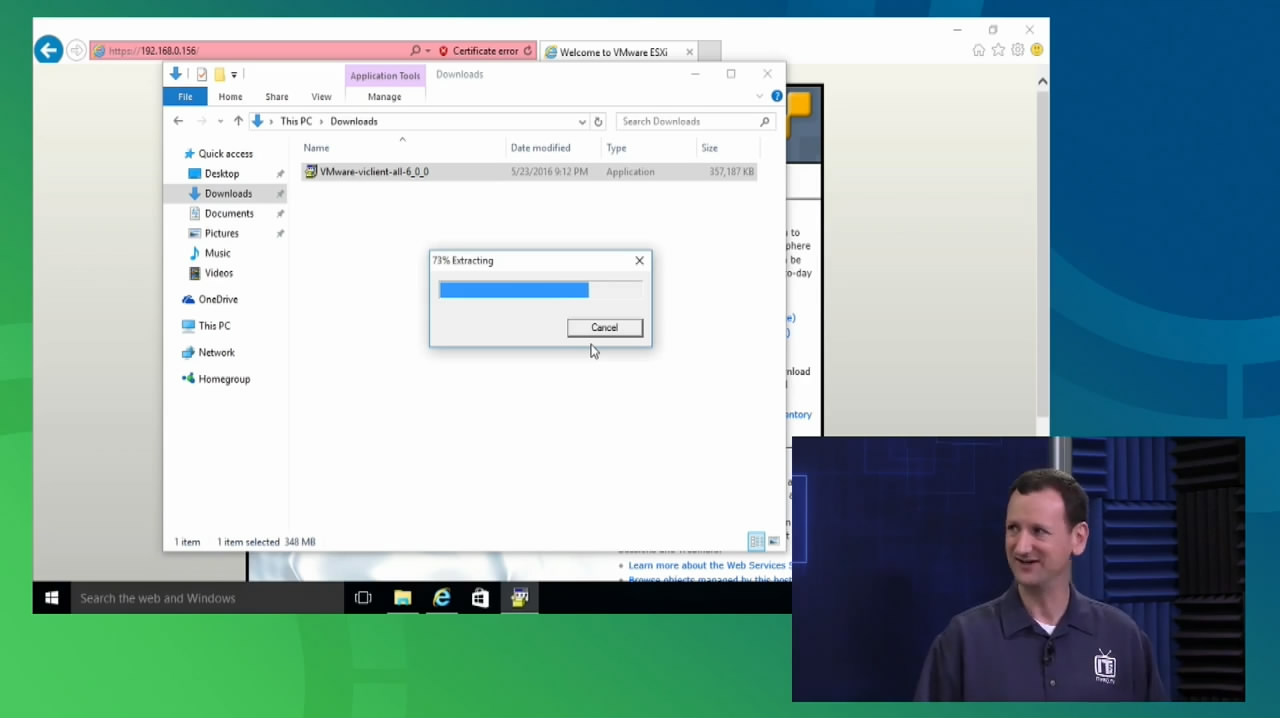Viewport: 1280px width, 718px height.
Task: Click the Search the web and Windows box
Action: coord(207,598)
